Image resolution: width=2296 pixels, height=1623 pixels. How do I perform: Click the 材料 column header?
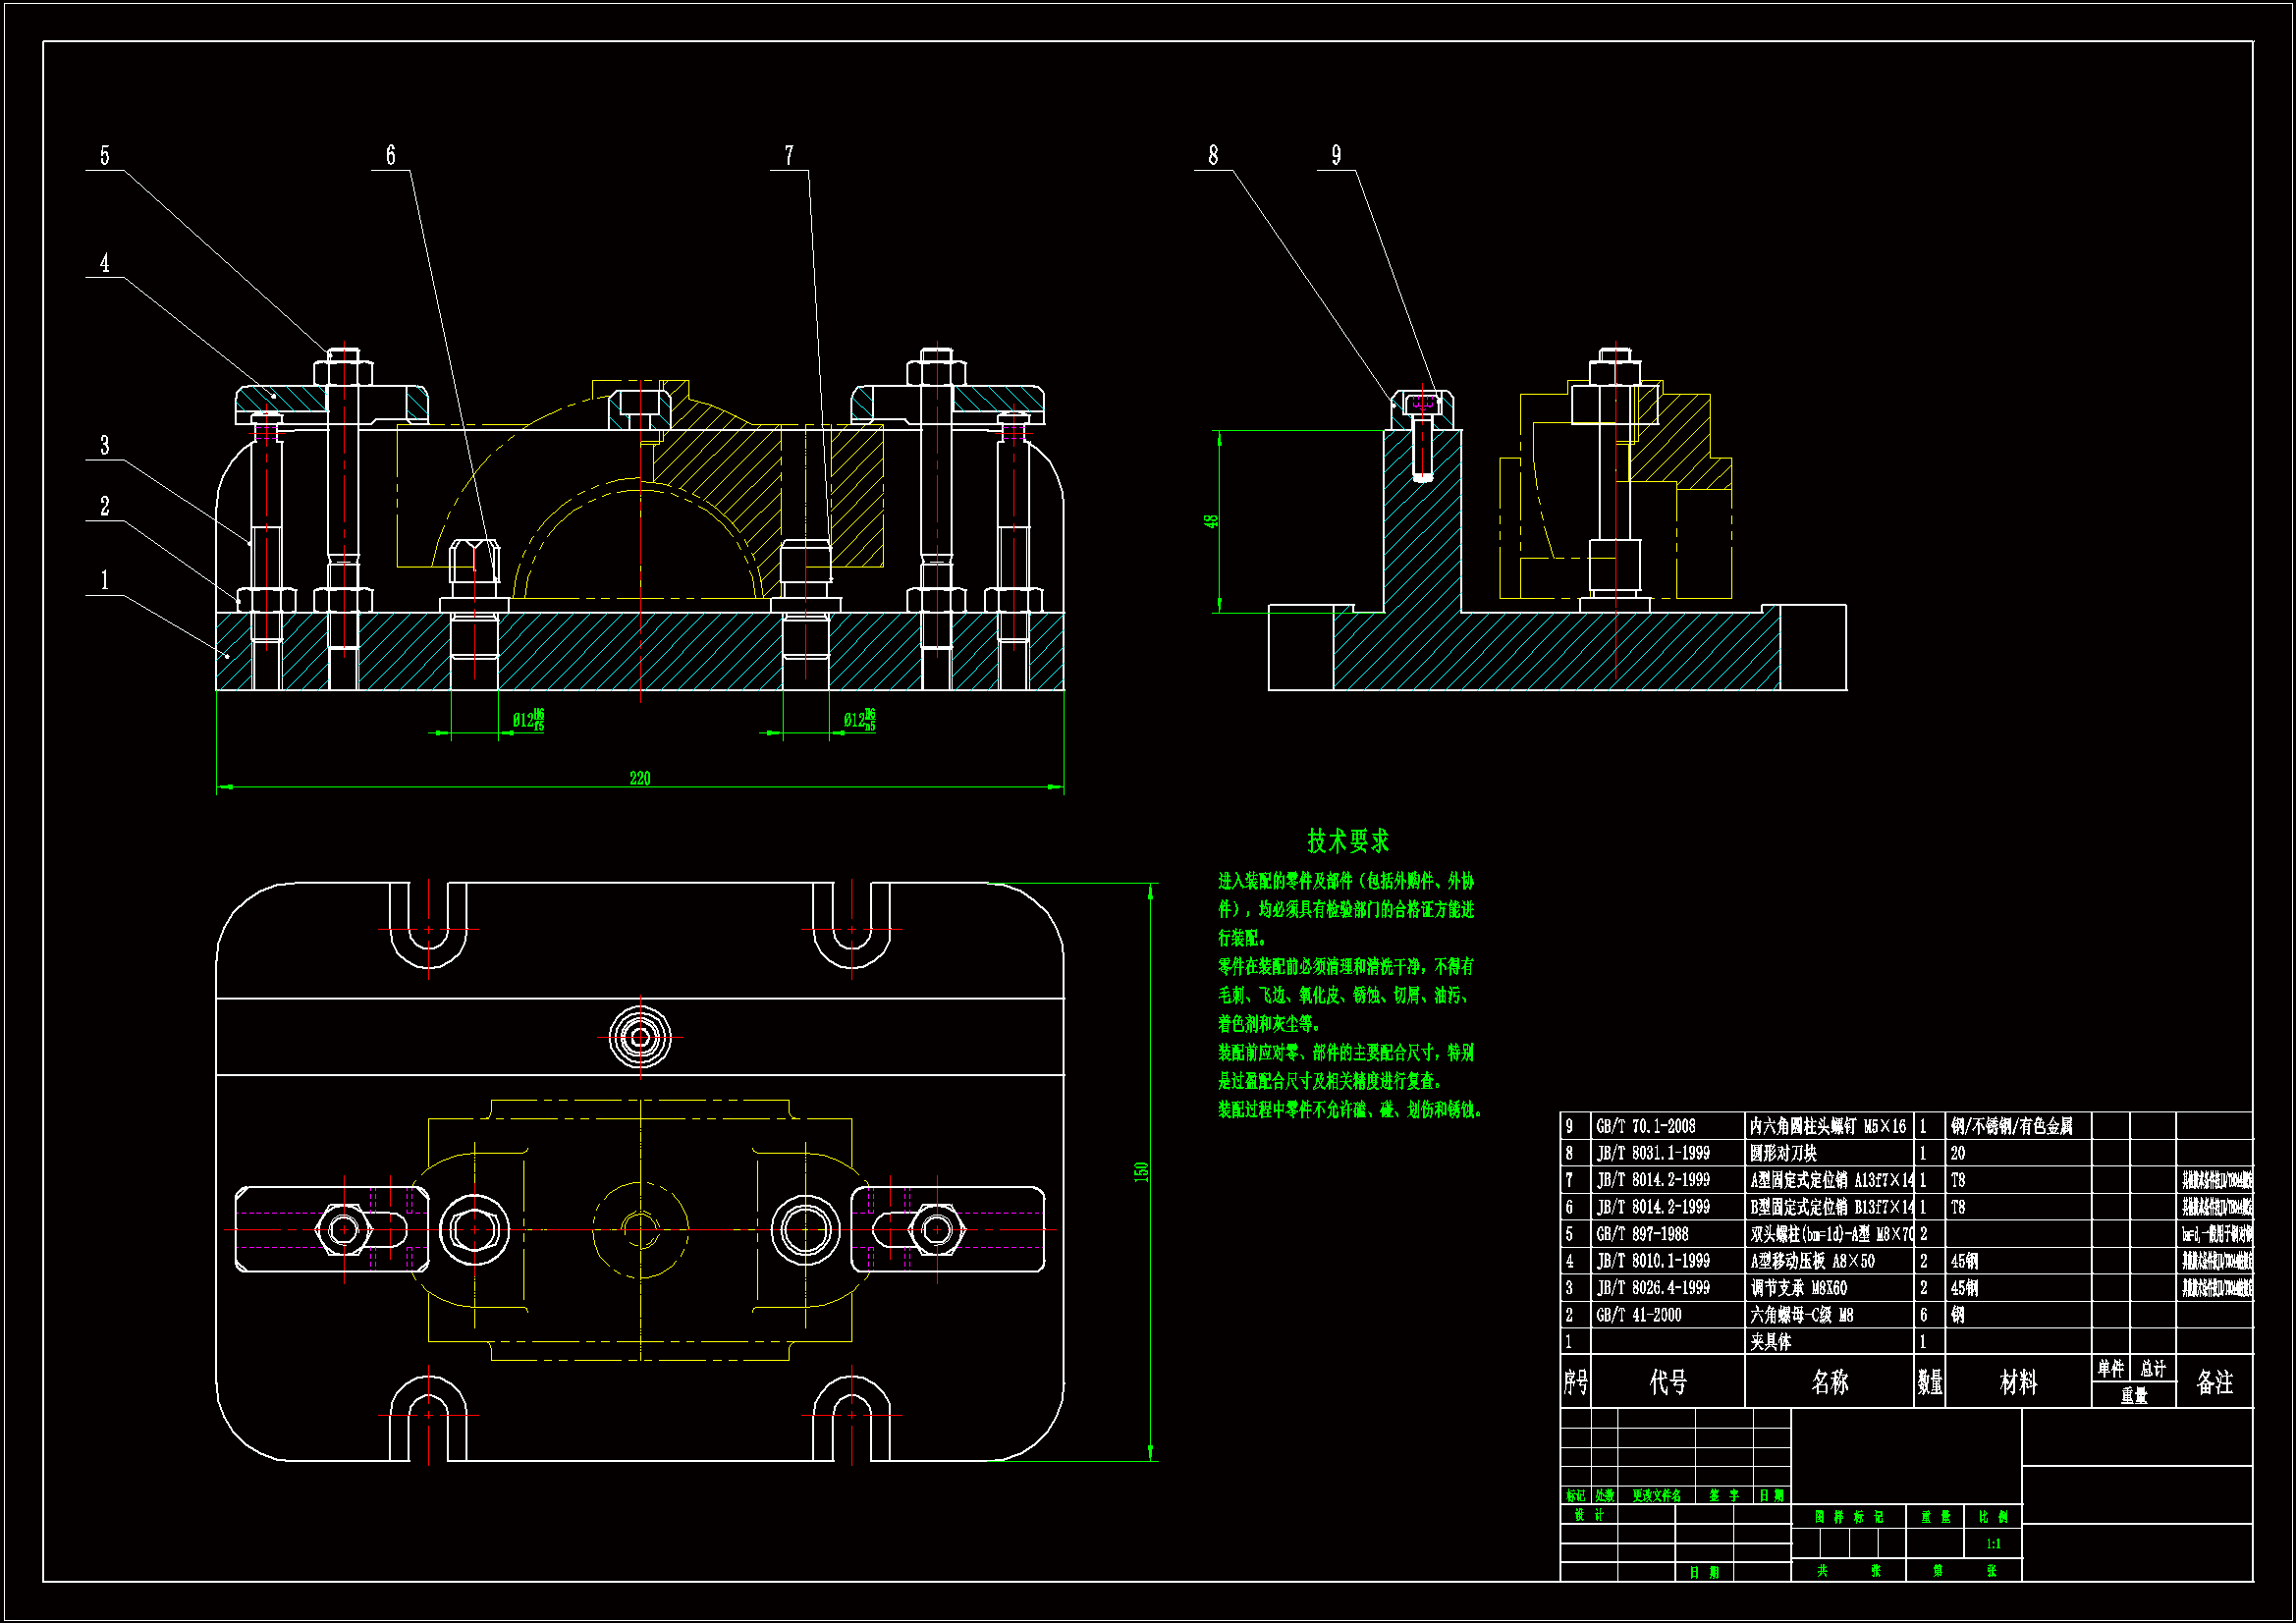pos(2017,1382)
